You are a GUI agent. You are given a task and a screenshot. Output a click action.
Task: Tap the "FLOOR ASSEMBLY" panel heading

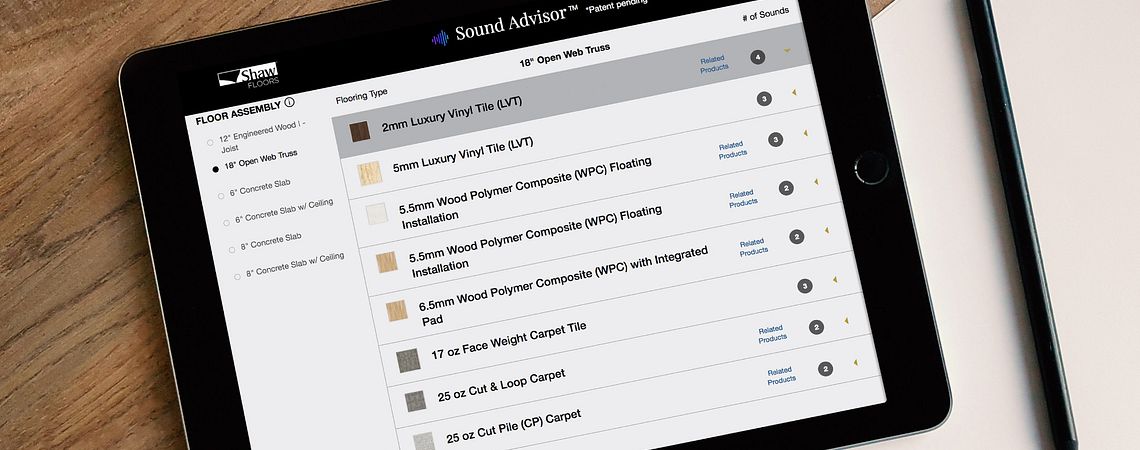coord(238,111)
